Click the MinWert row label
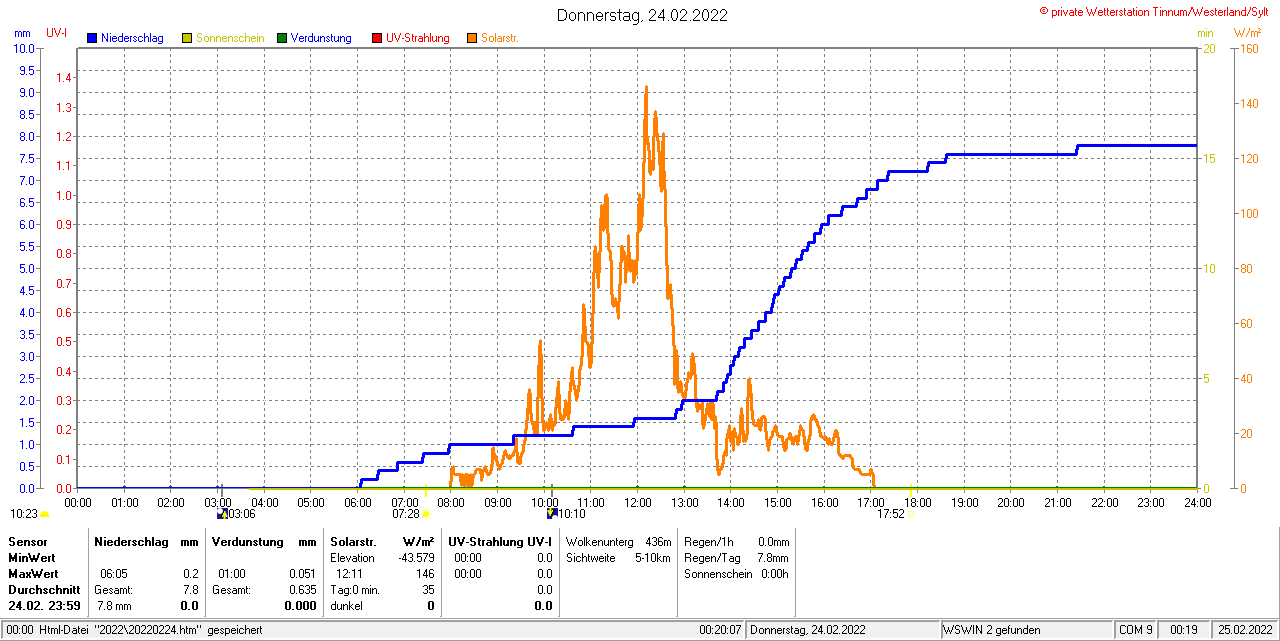This screenshot has height=641, width=1280. tap(32, 557)
